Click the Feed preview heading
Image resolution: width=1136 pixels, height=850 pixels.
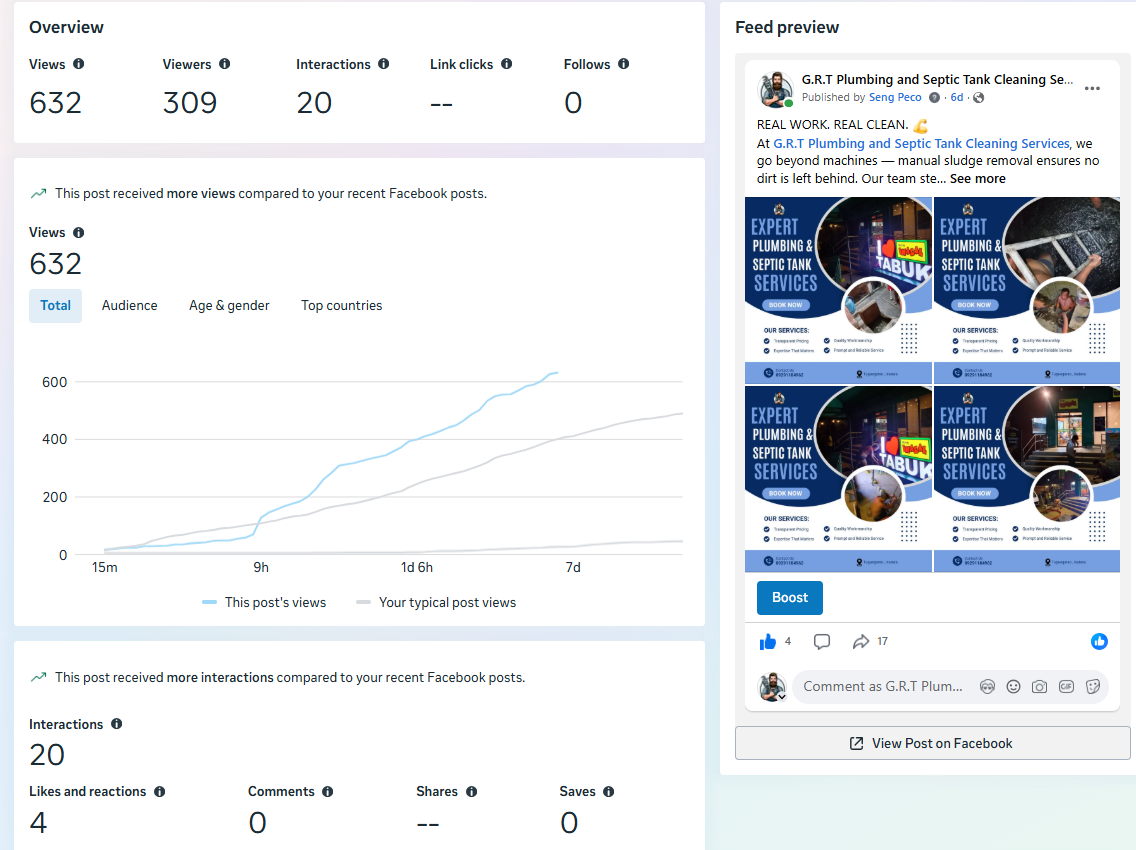point(787,28)
